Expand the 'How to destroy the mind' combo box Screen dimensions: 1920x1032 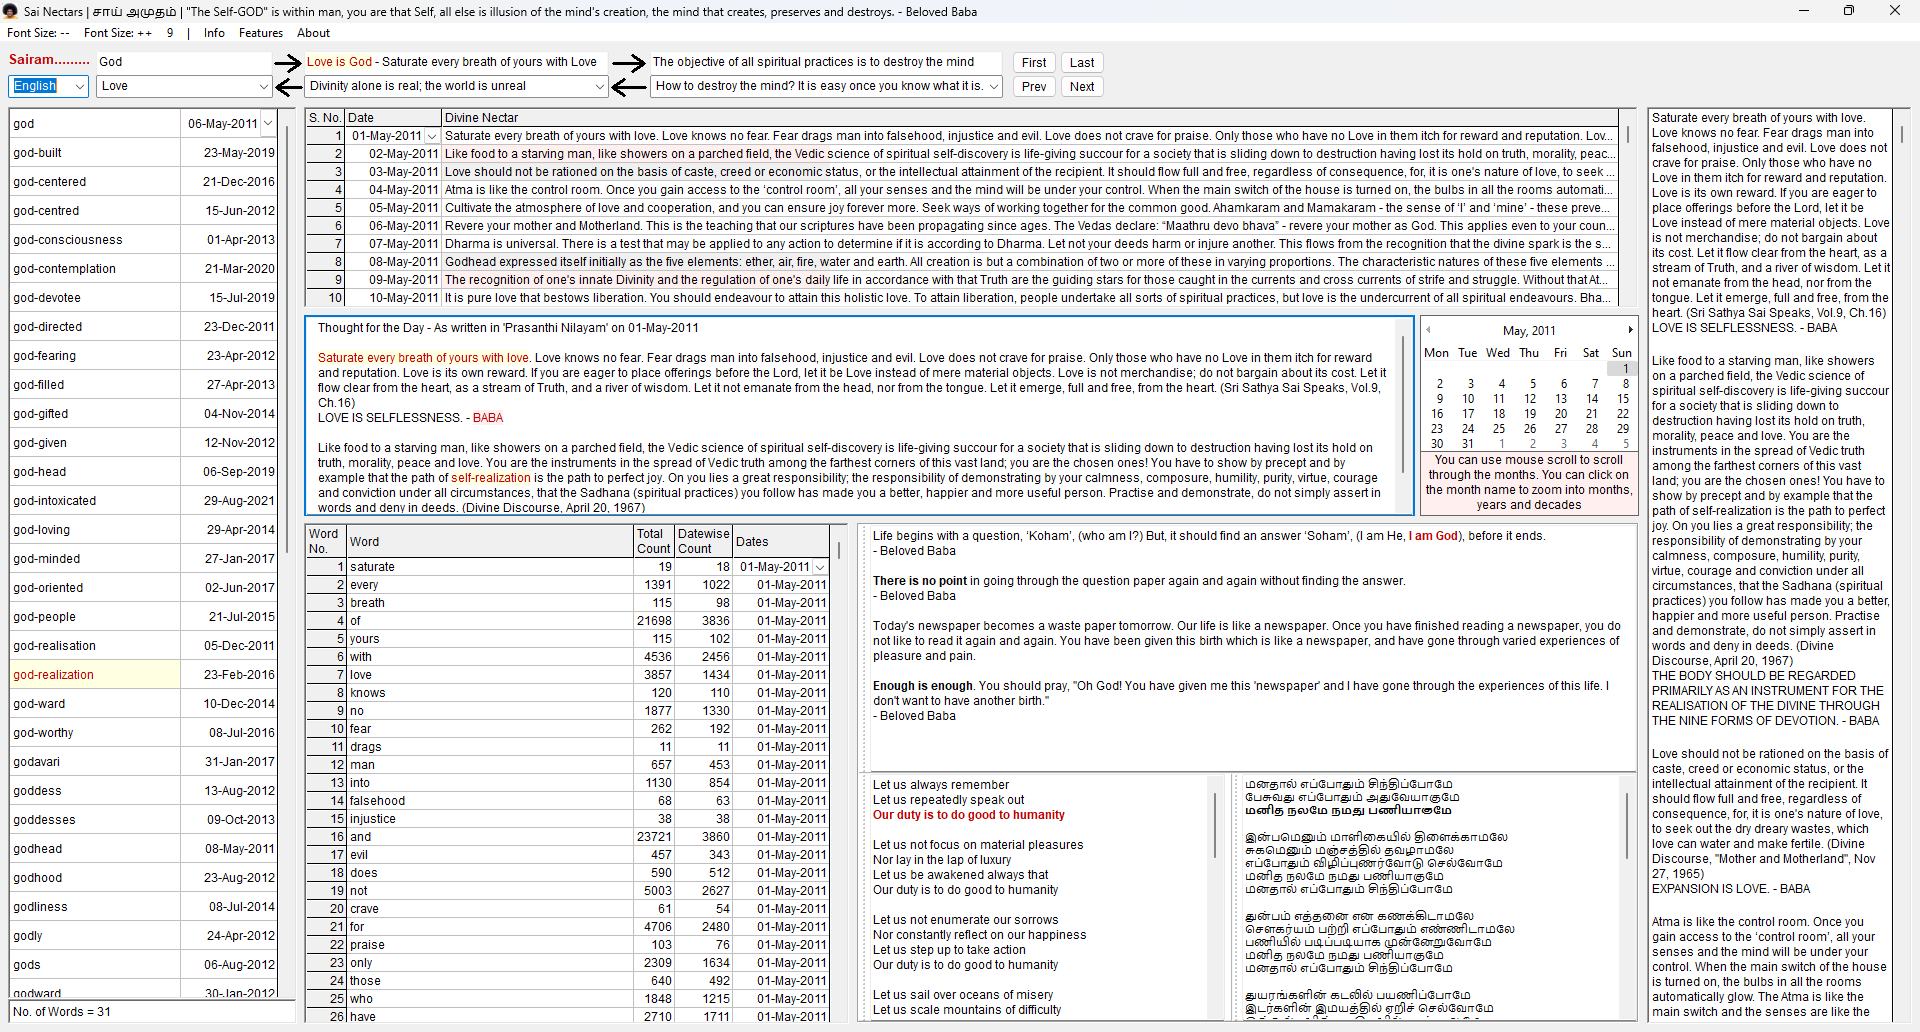point(994,86)
